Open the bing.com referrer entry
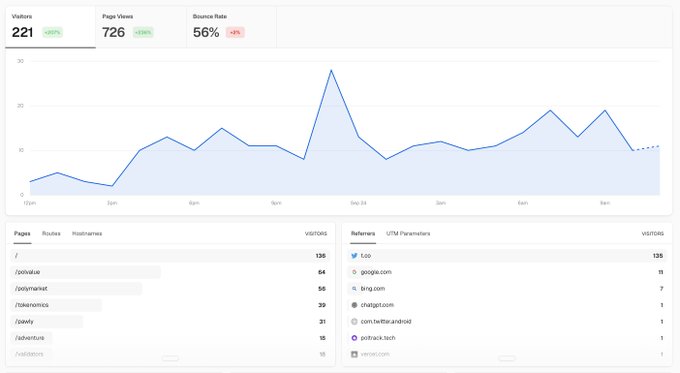This screenshot has width=680, height=373. click(x=507, y=289)
